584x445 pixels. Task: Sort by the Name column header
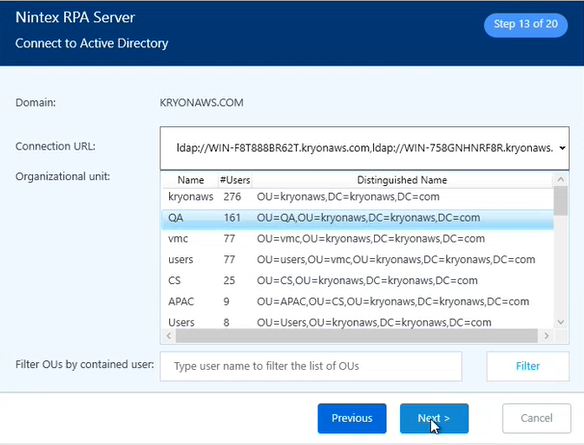190,180
